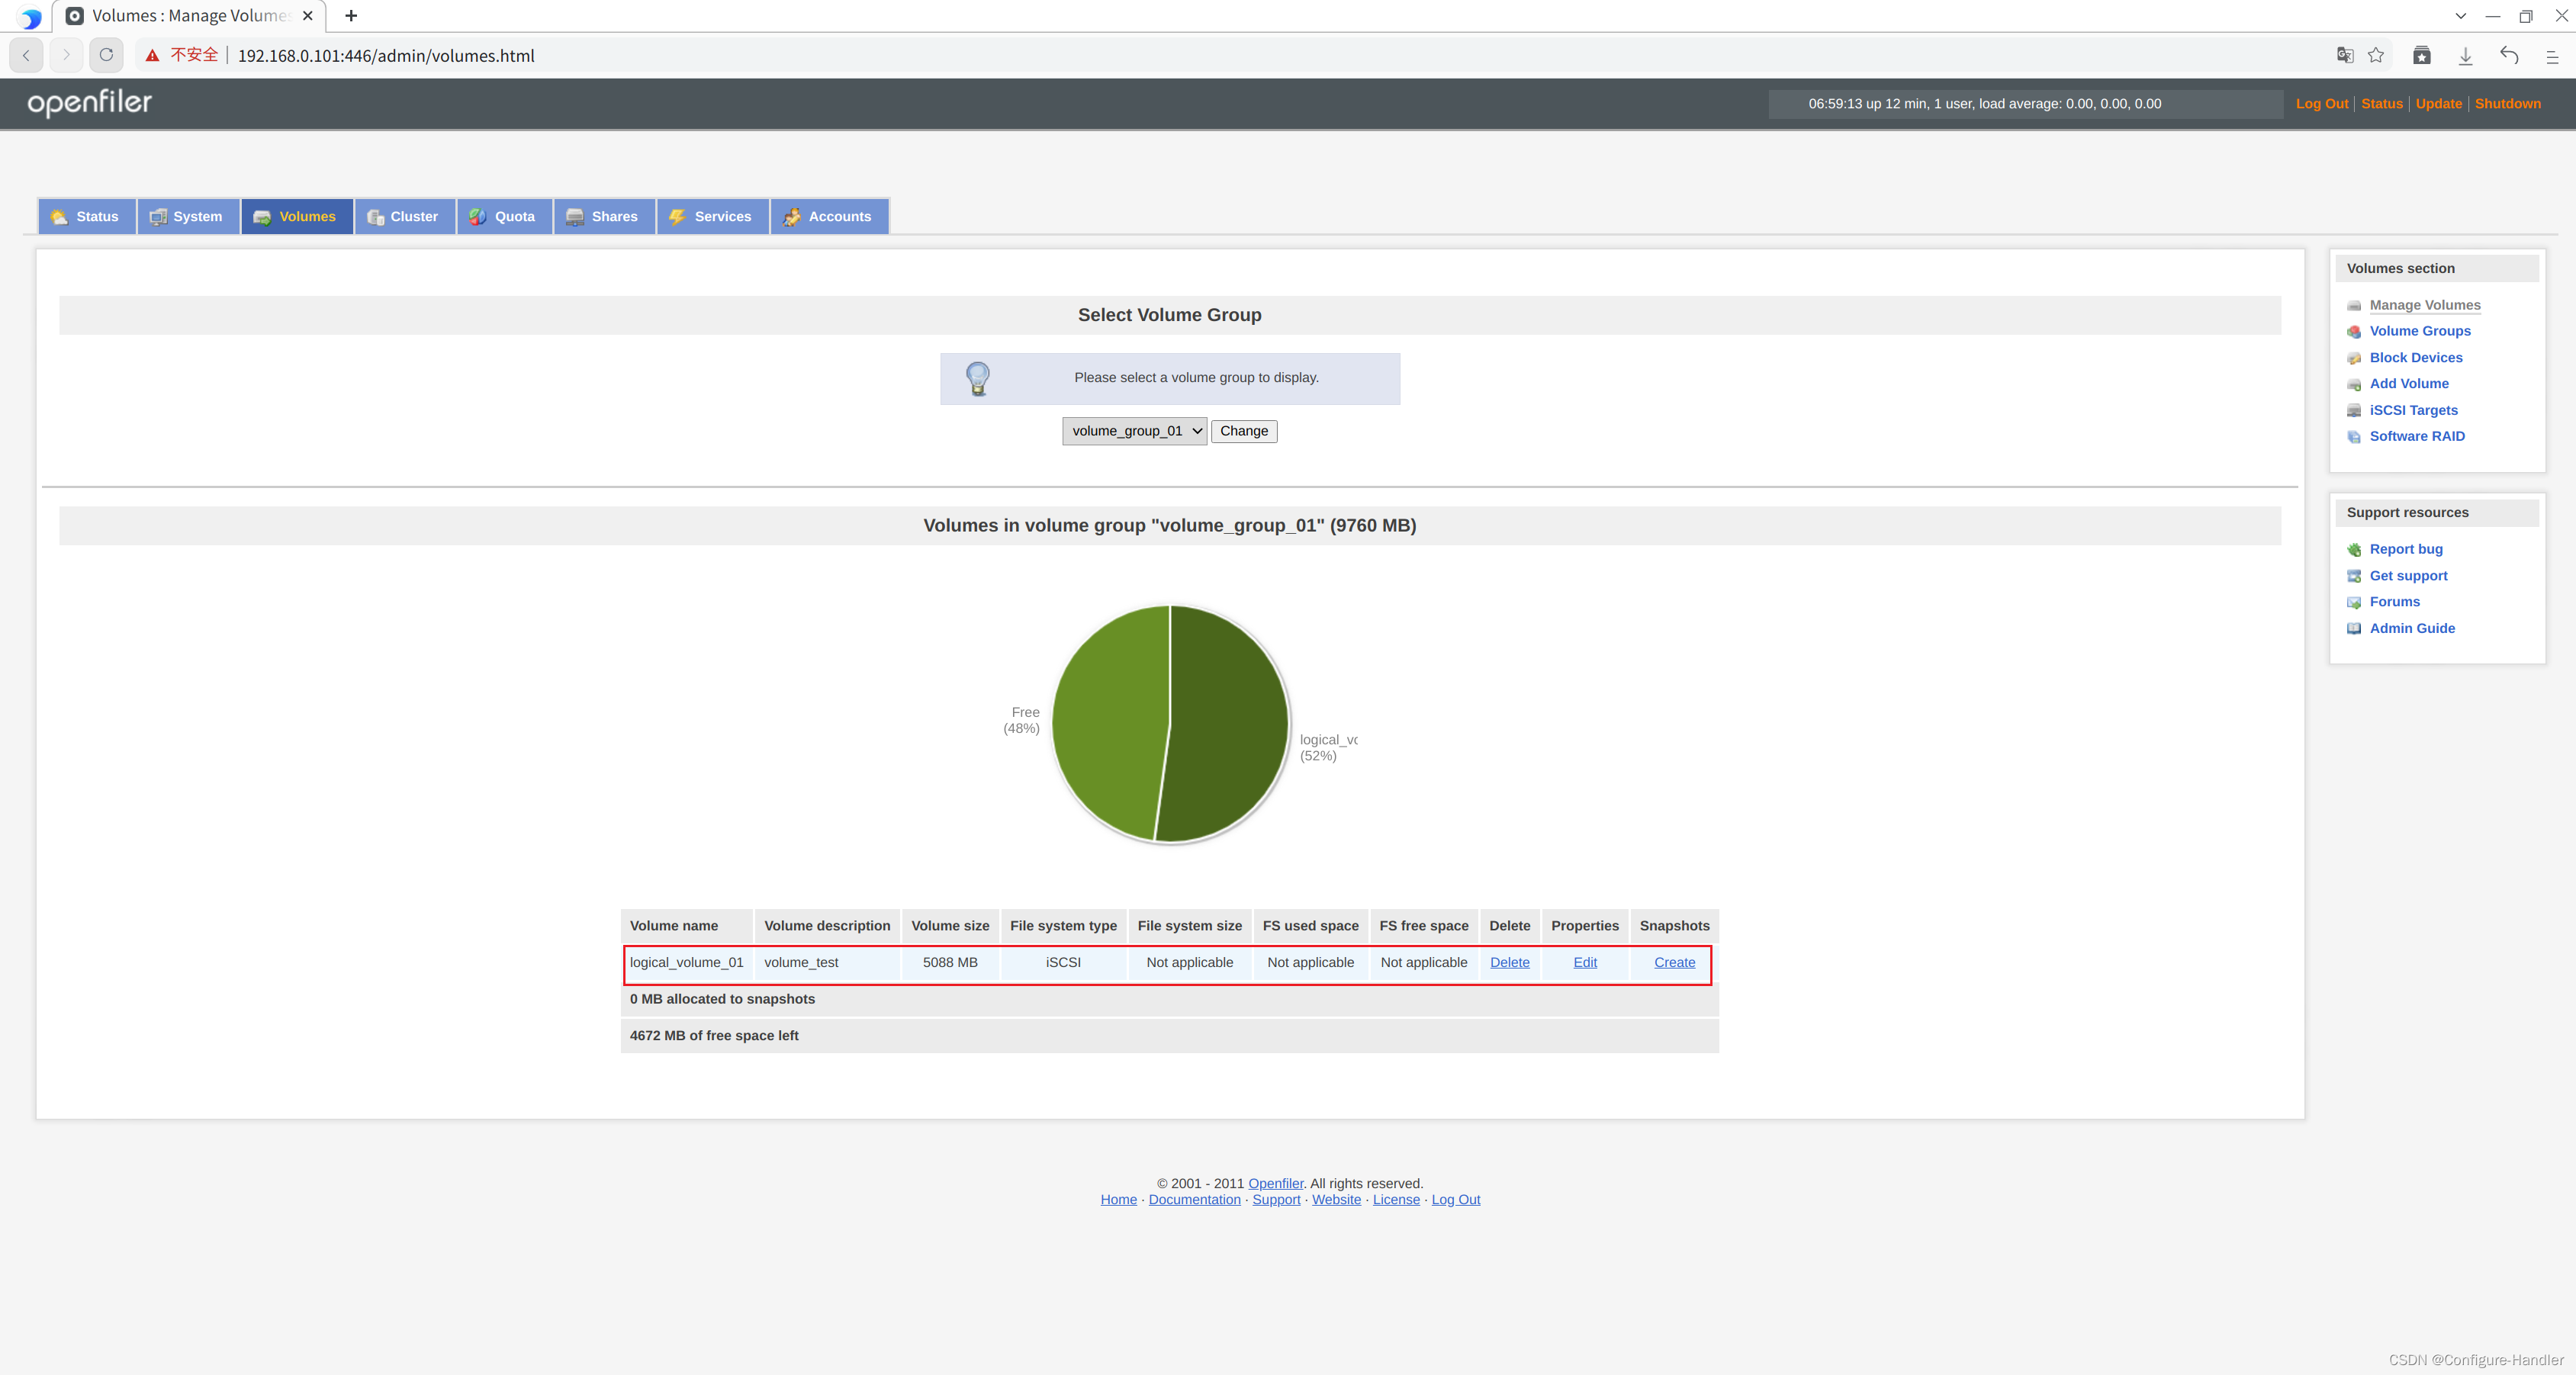Click the Quota pie-chart tab icon
The image size is (2576, 1375).
coord(478,216)
